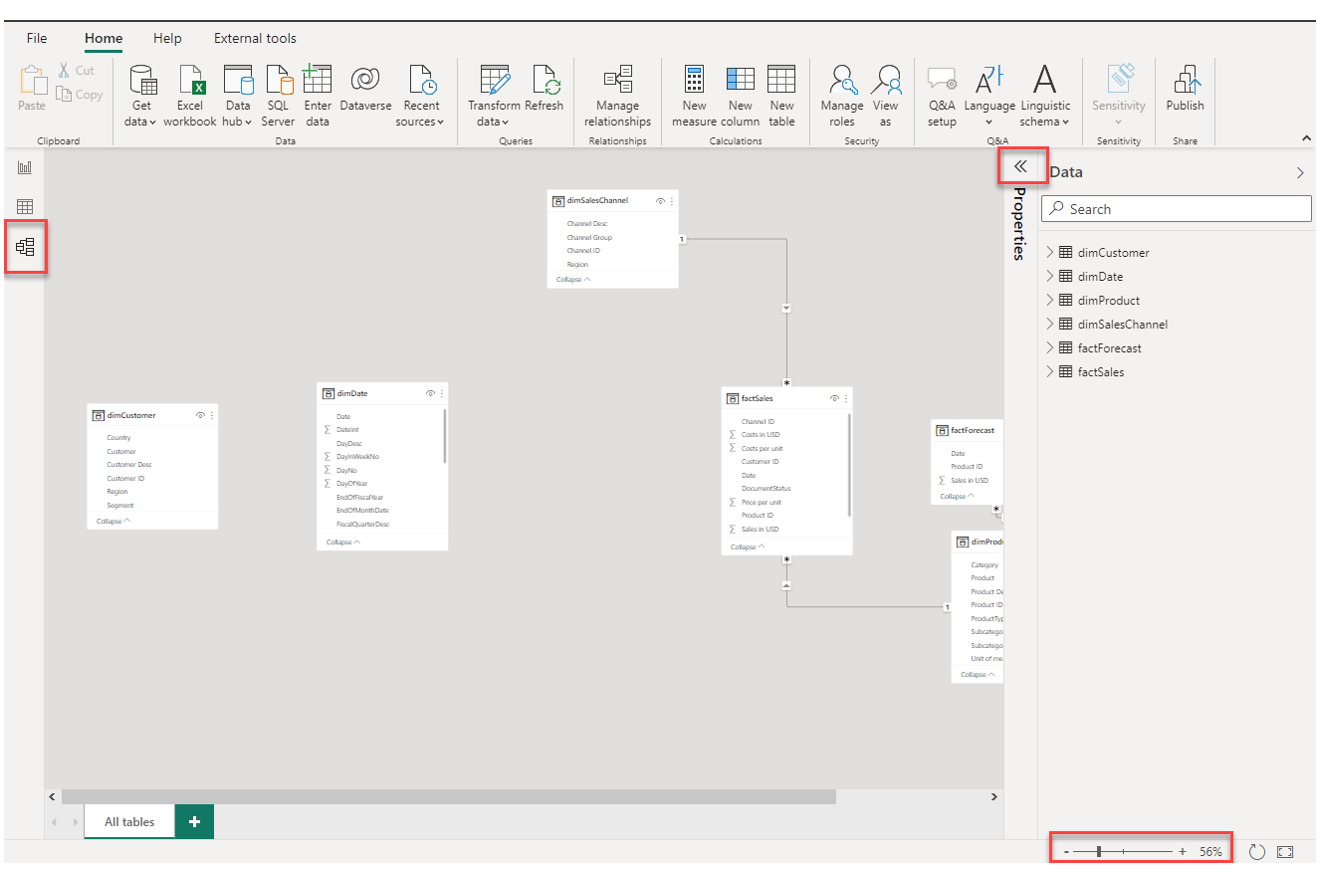Create a New column
This screenshot has width=1321, height=877.
click(740, 97)
